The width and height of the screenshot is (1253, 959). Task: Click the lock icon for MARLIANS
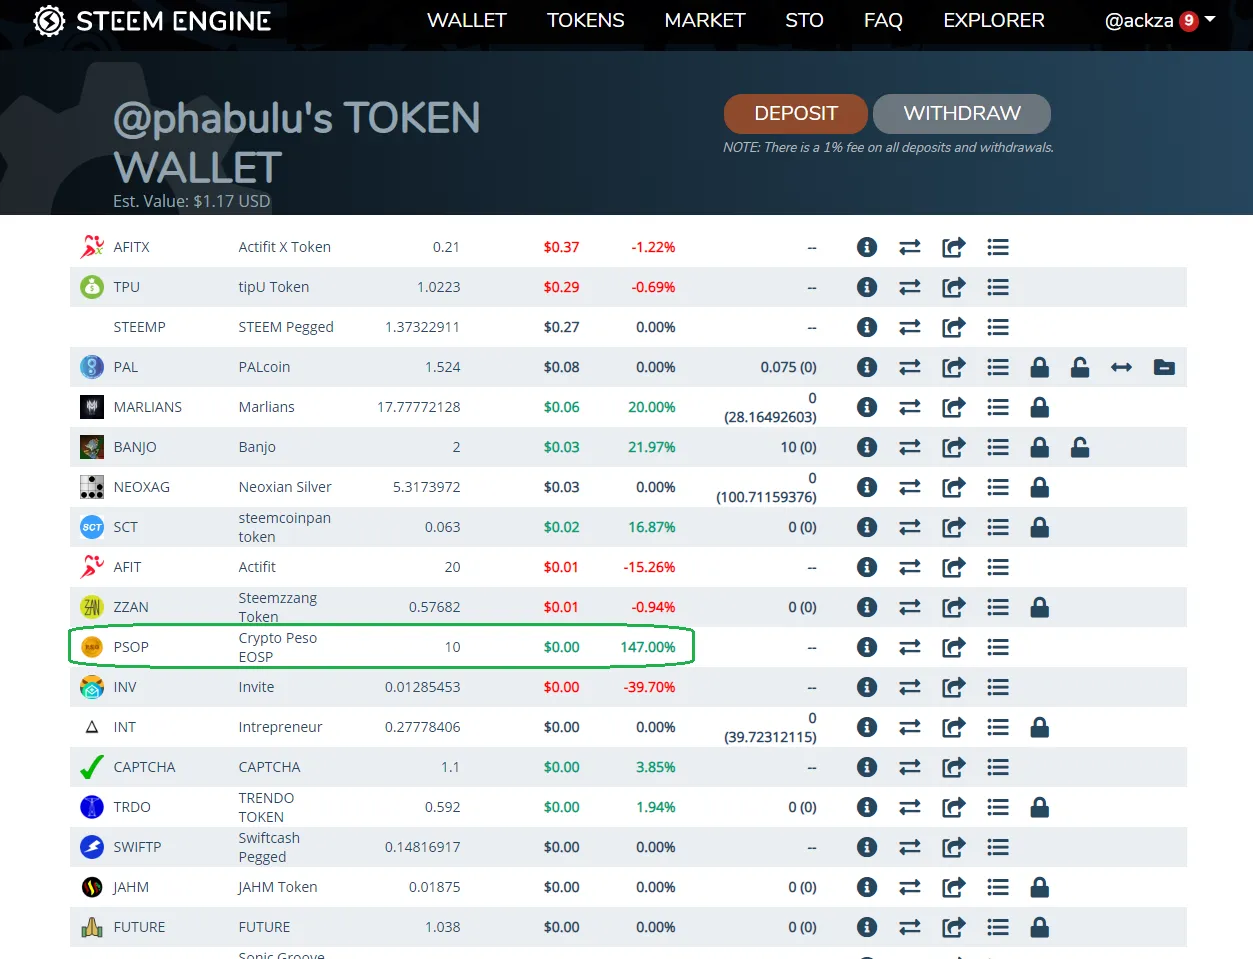coord(1040,407)
